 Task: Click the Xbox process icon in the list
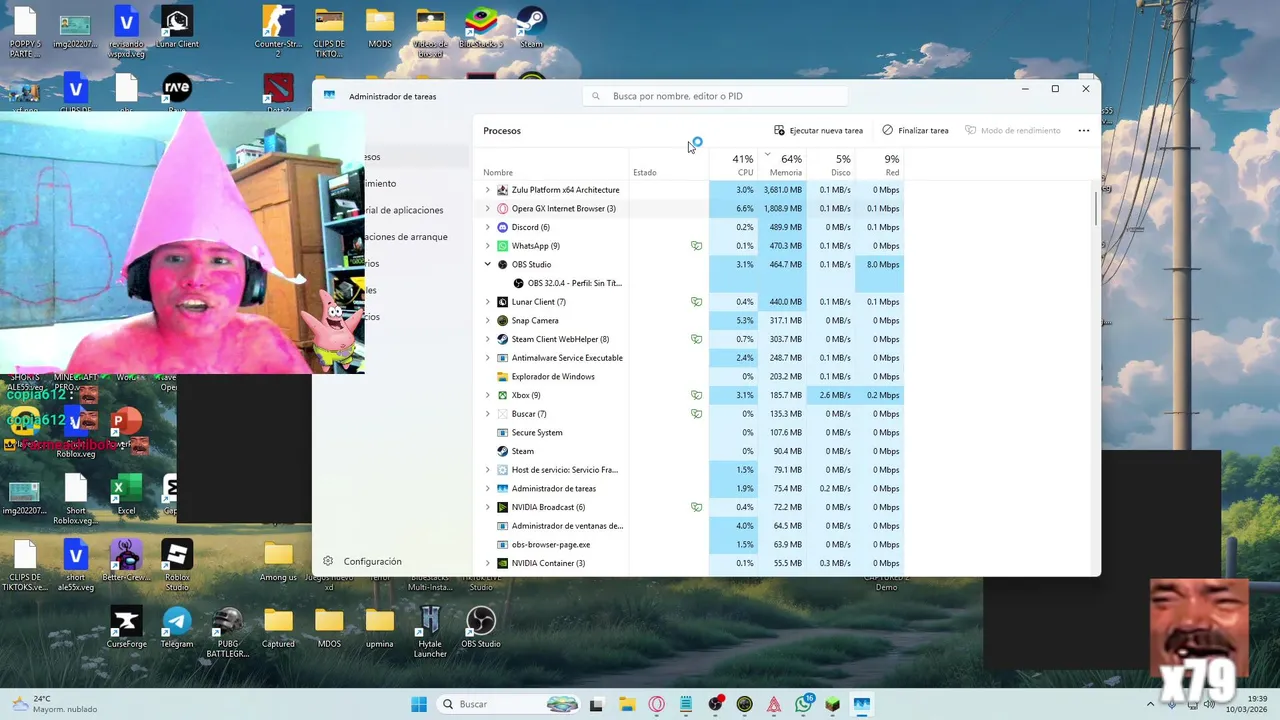(502, 395)
